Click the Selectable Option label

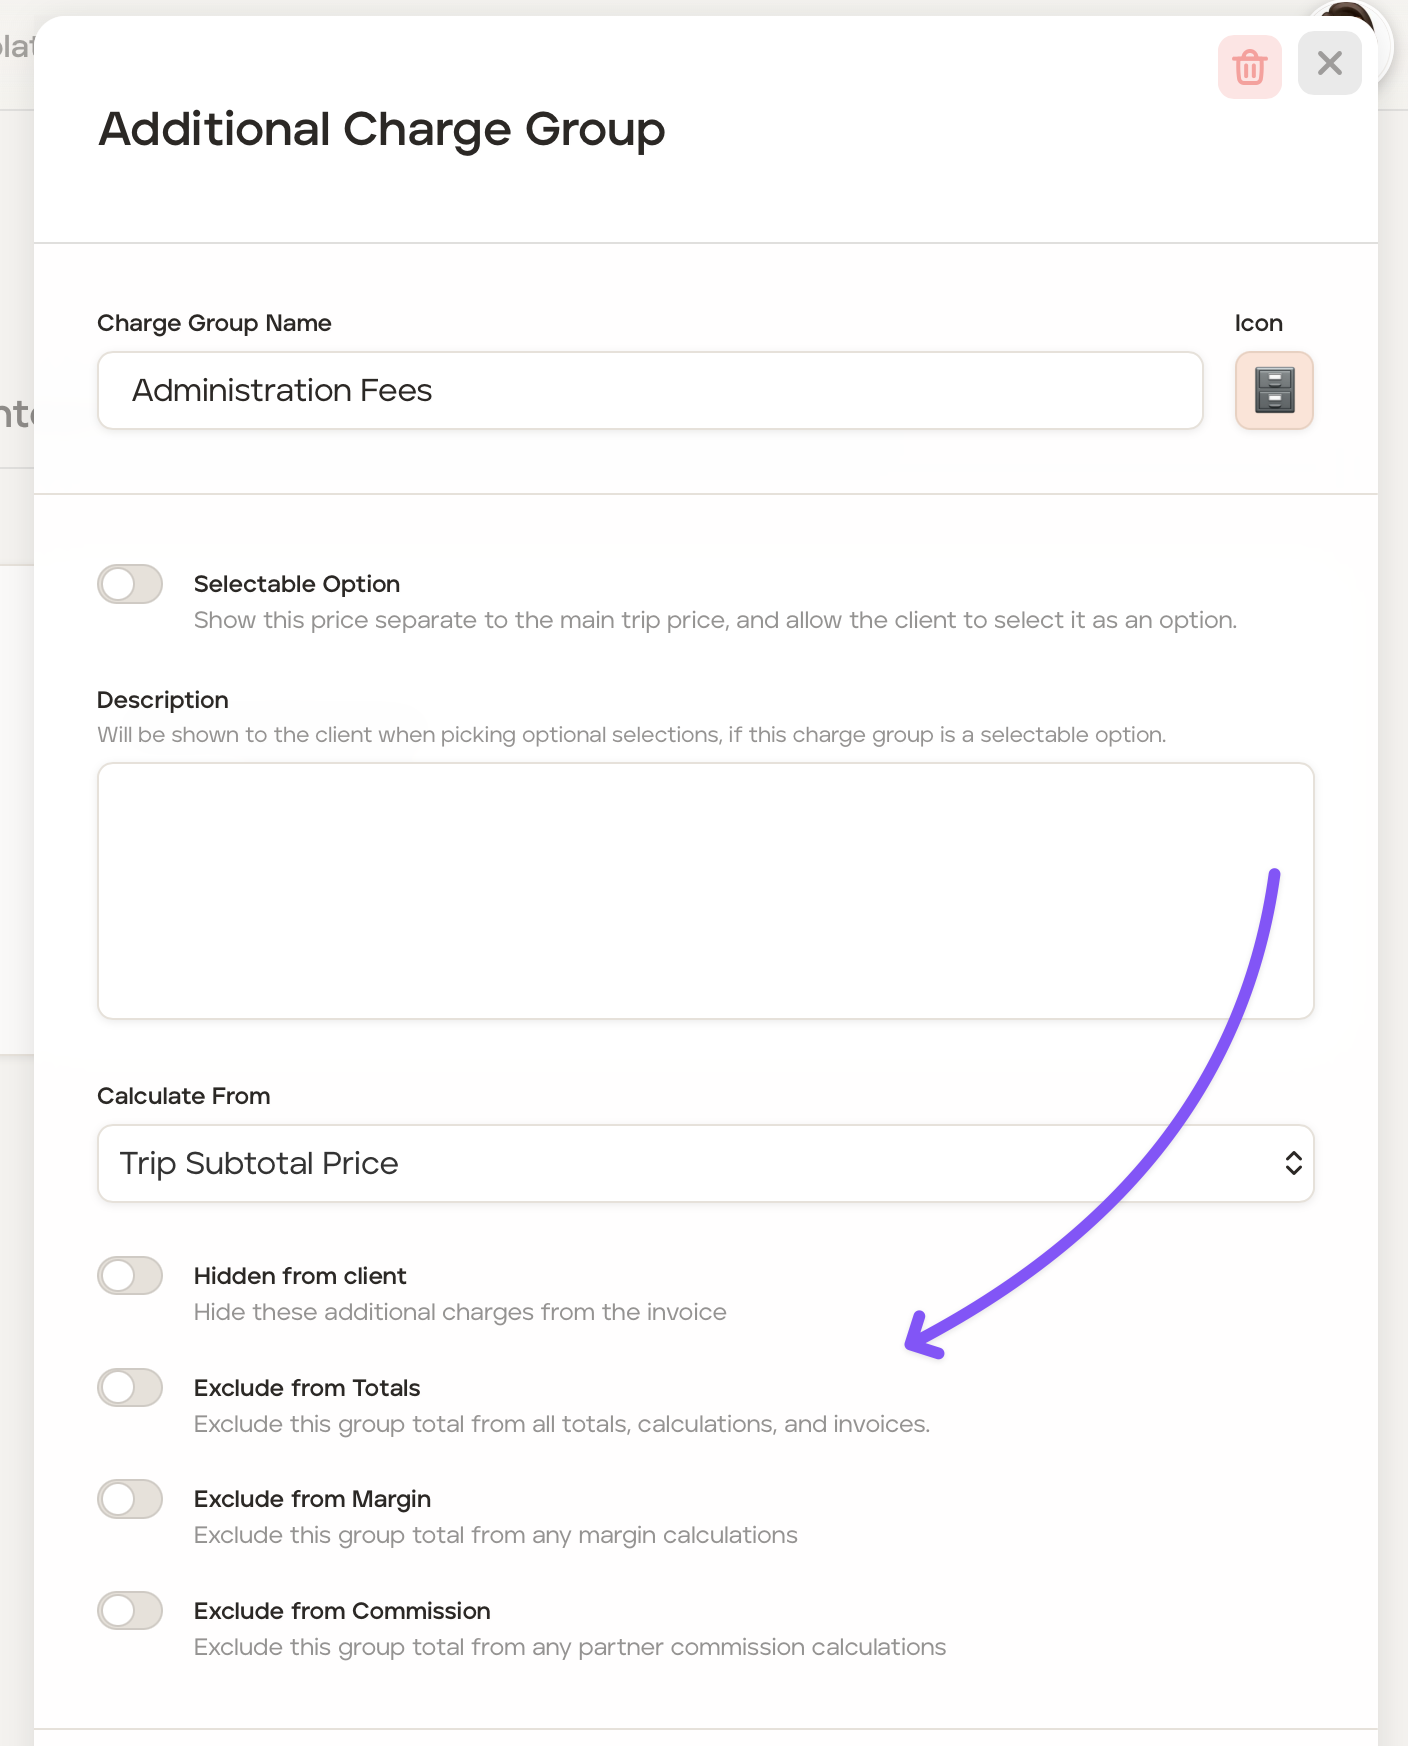(296, 584)
